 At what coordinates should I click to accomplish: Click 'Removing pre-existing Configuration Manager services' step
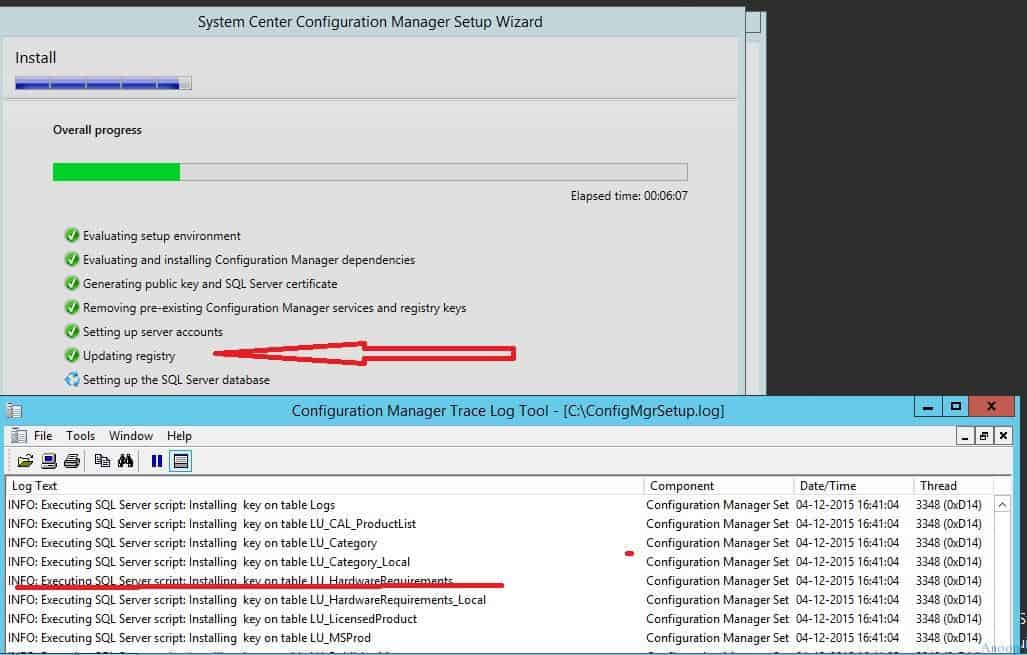point(274,308)
